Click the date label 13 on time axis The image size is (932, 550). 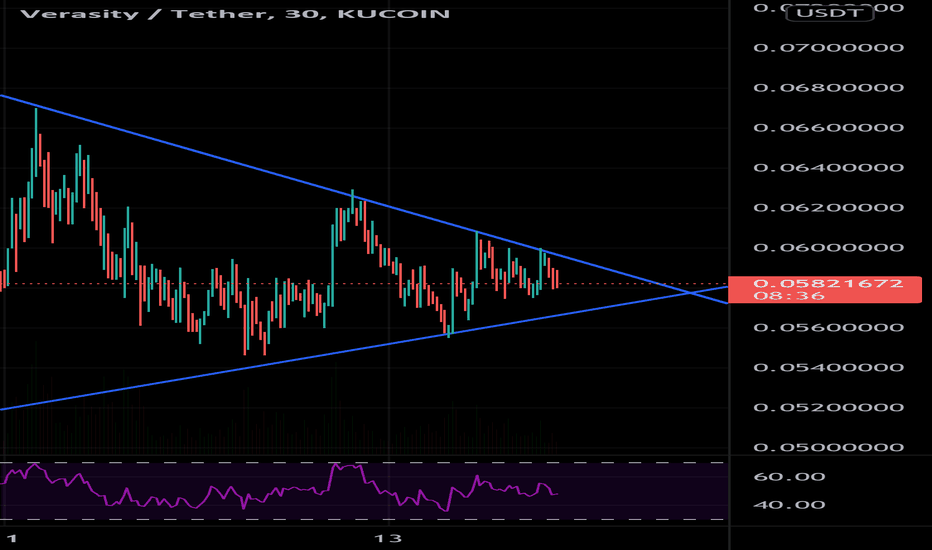388,539
